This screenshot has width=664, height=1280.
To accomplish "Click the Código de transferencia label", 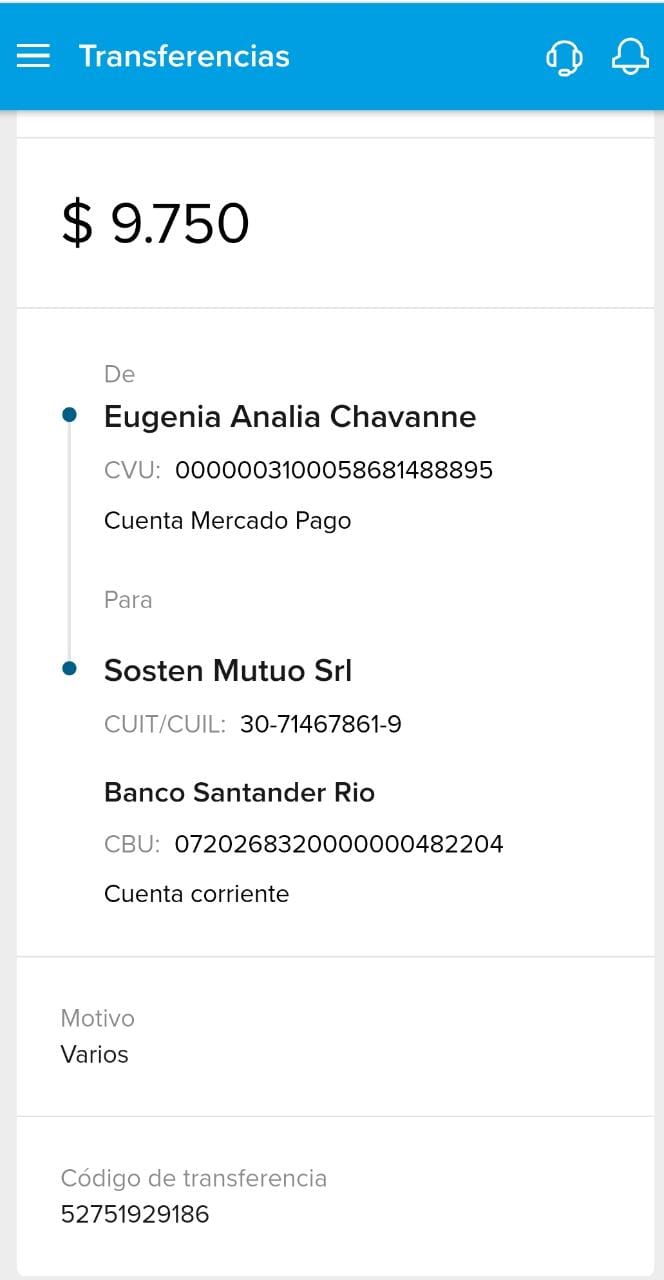I will tap(194, 1178).
